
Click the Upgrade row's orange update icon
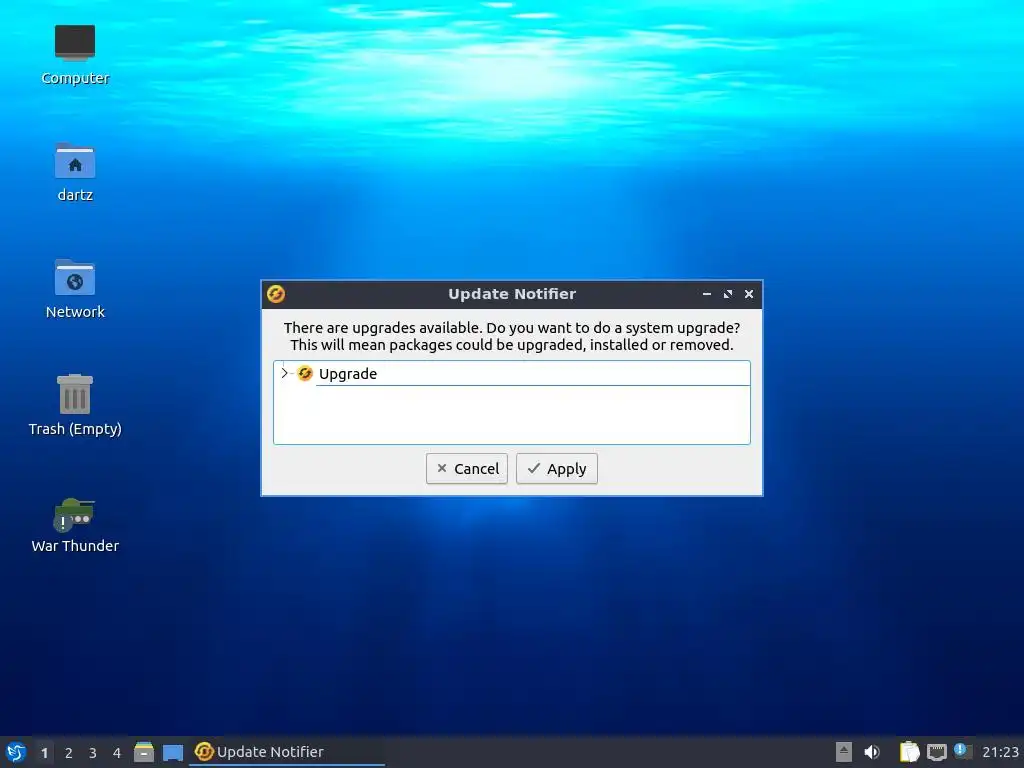click(x=304, y=374)
